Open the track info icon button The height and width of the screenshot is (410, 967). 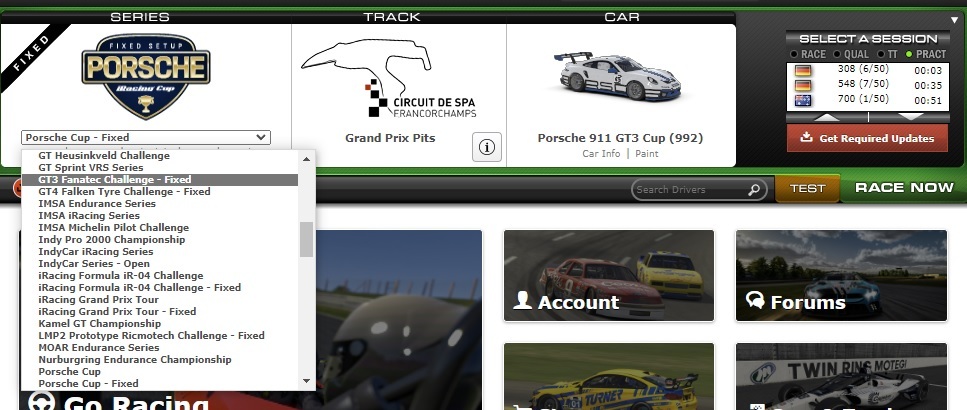(487, 147)
